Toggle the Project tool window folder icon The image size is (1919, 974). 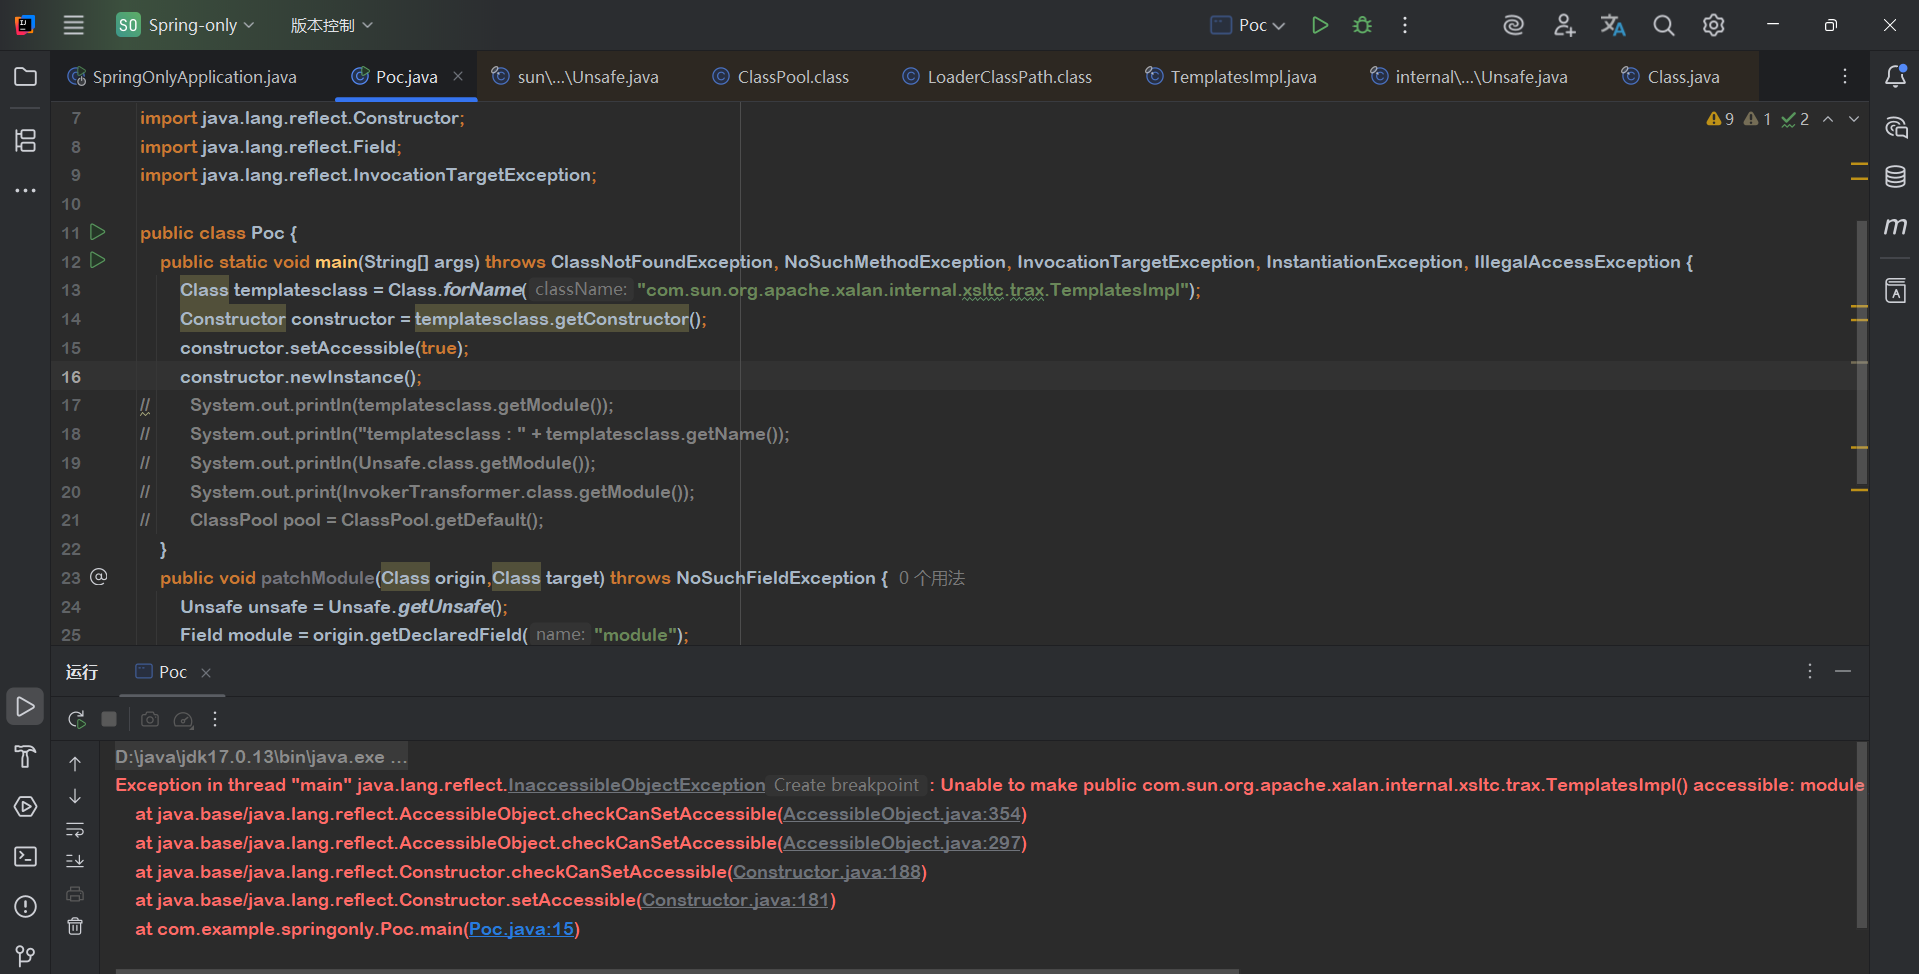coord(25,77)
